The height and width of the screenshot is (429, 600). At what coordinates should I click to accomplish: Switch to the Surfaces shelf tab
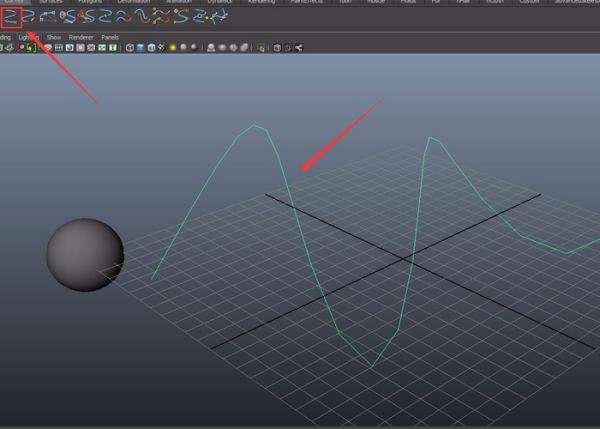click(51, 2)
